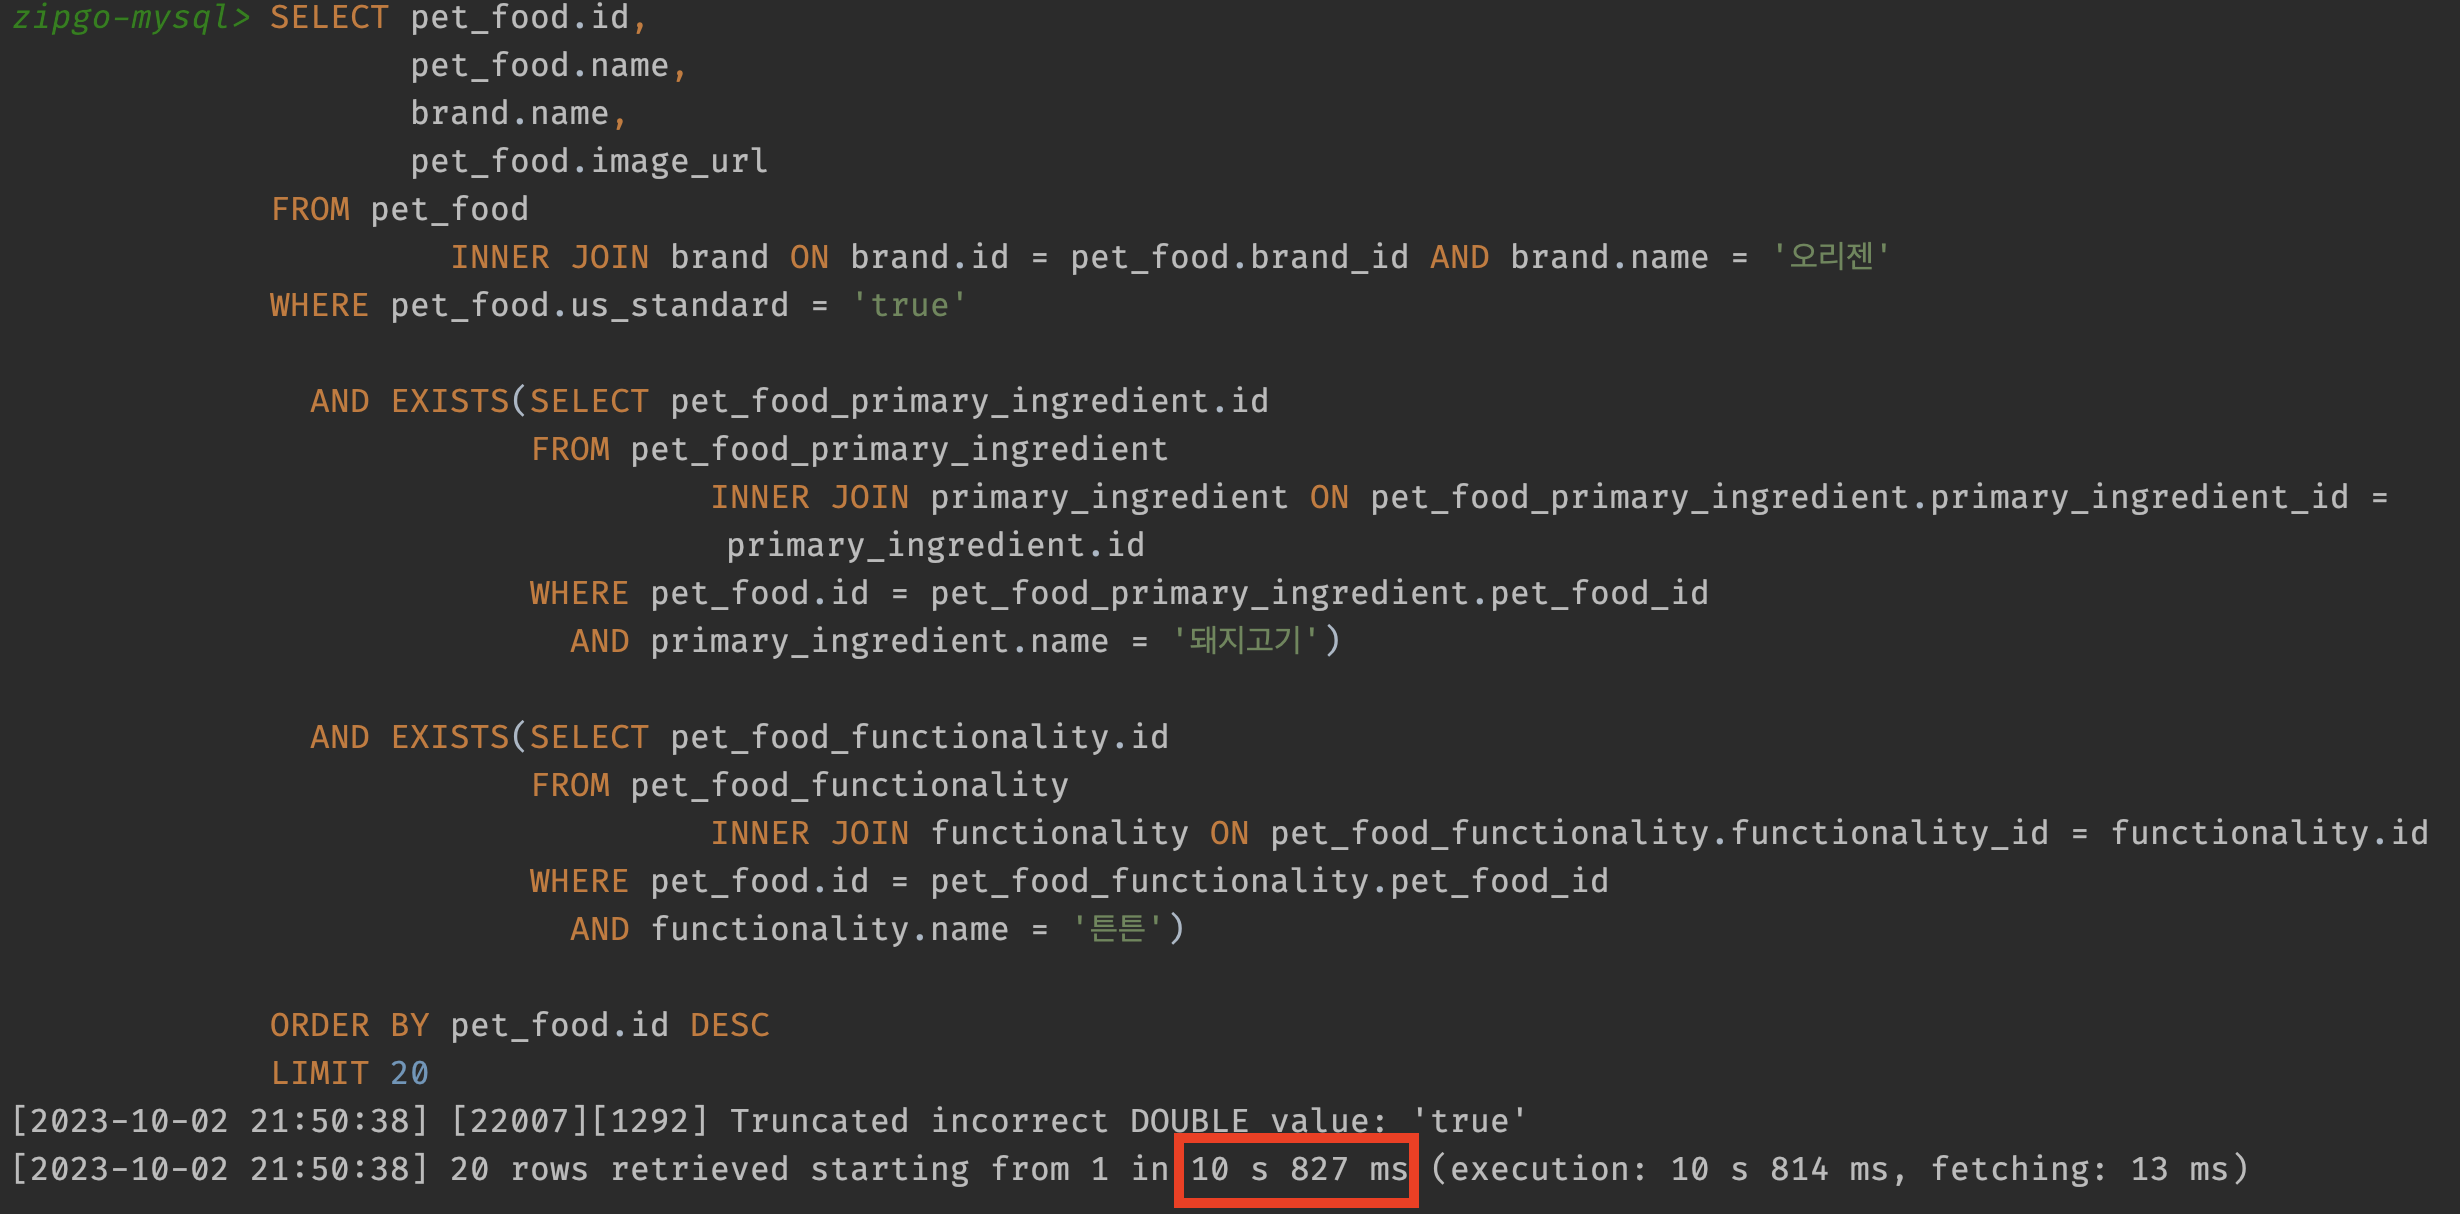The width and height of the screenshot is (2460, 1214).
Task: Click the first SELECT keyword after the prompt
Action: coord(329,18)
